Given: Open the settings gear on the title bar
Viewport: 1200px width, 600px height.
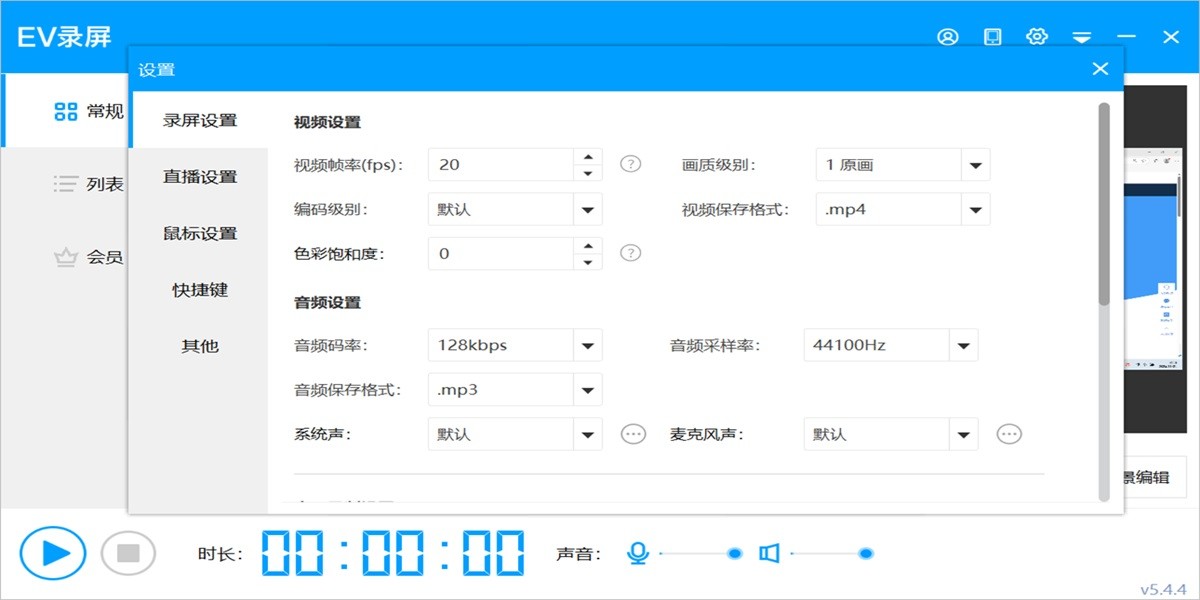Looking at the screenshot, I should click(x=1037, y=36).
